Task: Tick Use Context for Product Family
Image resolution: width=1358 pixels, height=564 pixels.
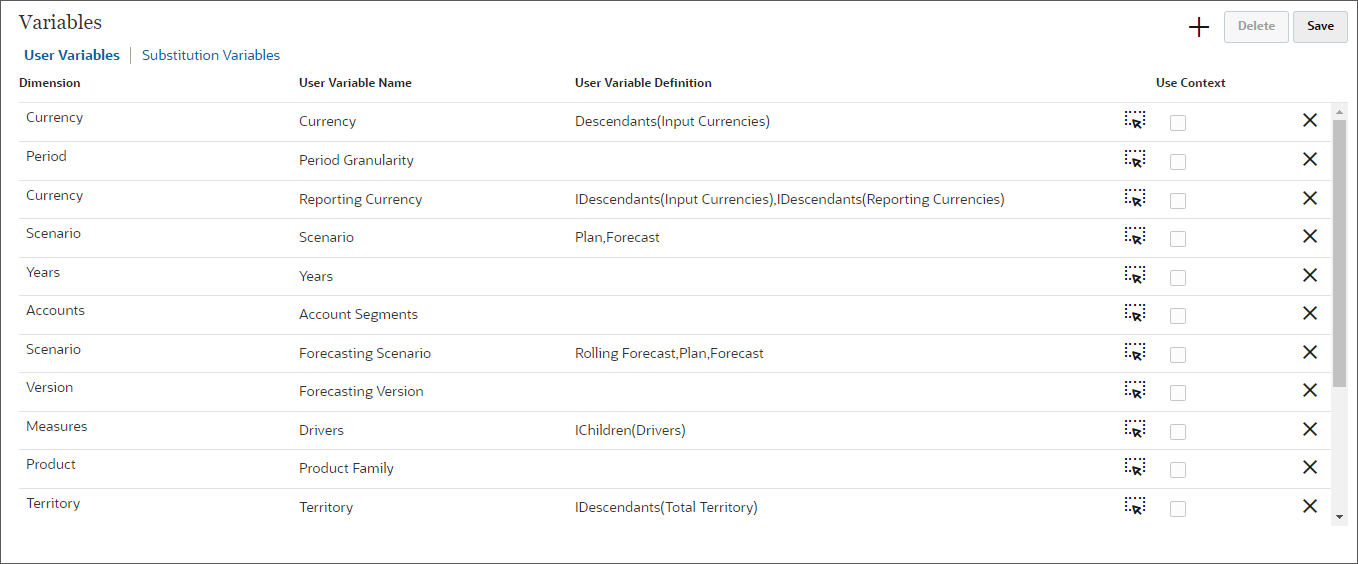Action: tap(1178, 470)
